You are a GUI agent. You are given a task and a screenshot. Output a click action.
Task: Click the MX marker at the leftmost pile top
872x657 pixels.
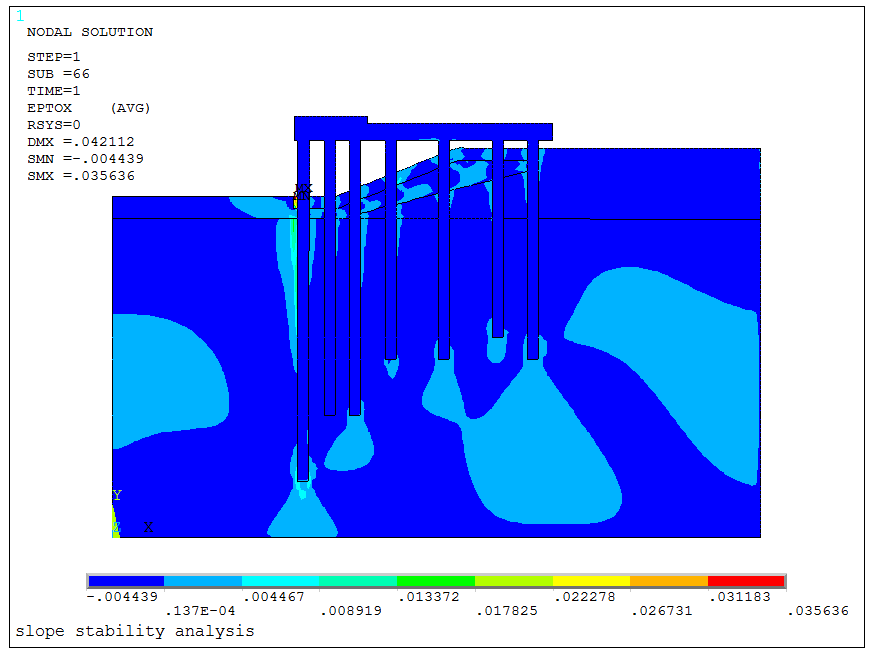click(x=303, y=189)
